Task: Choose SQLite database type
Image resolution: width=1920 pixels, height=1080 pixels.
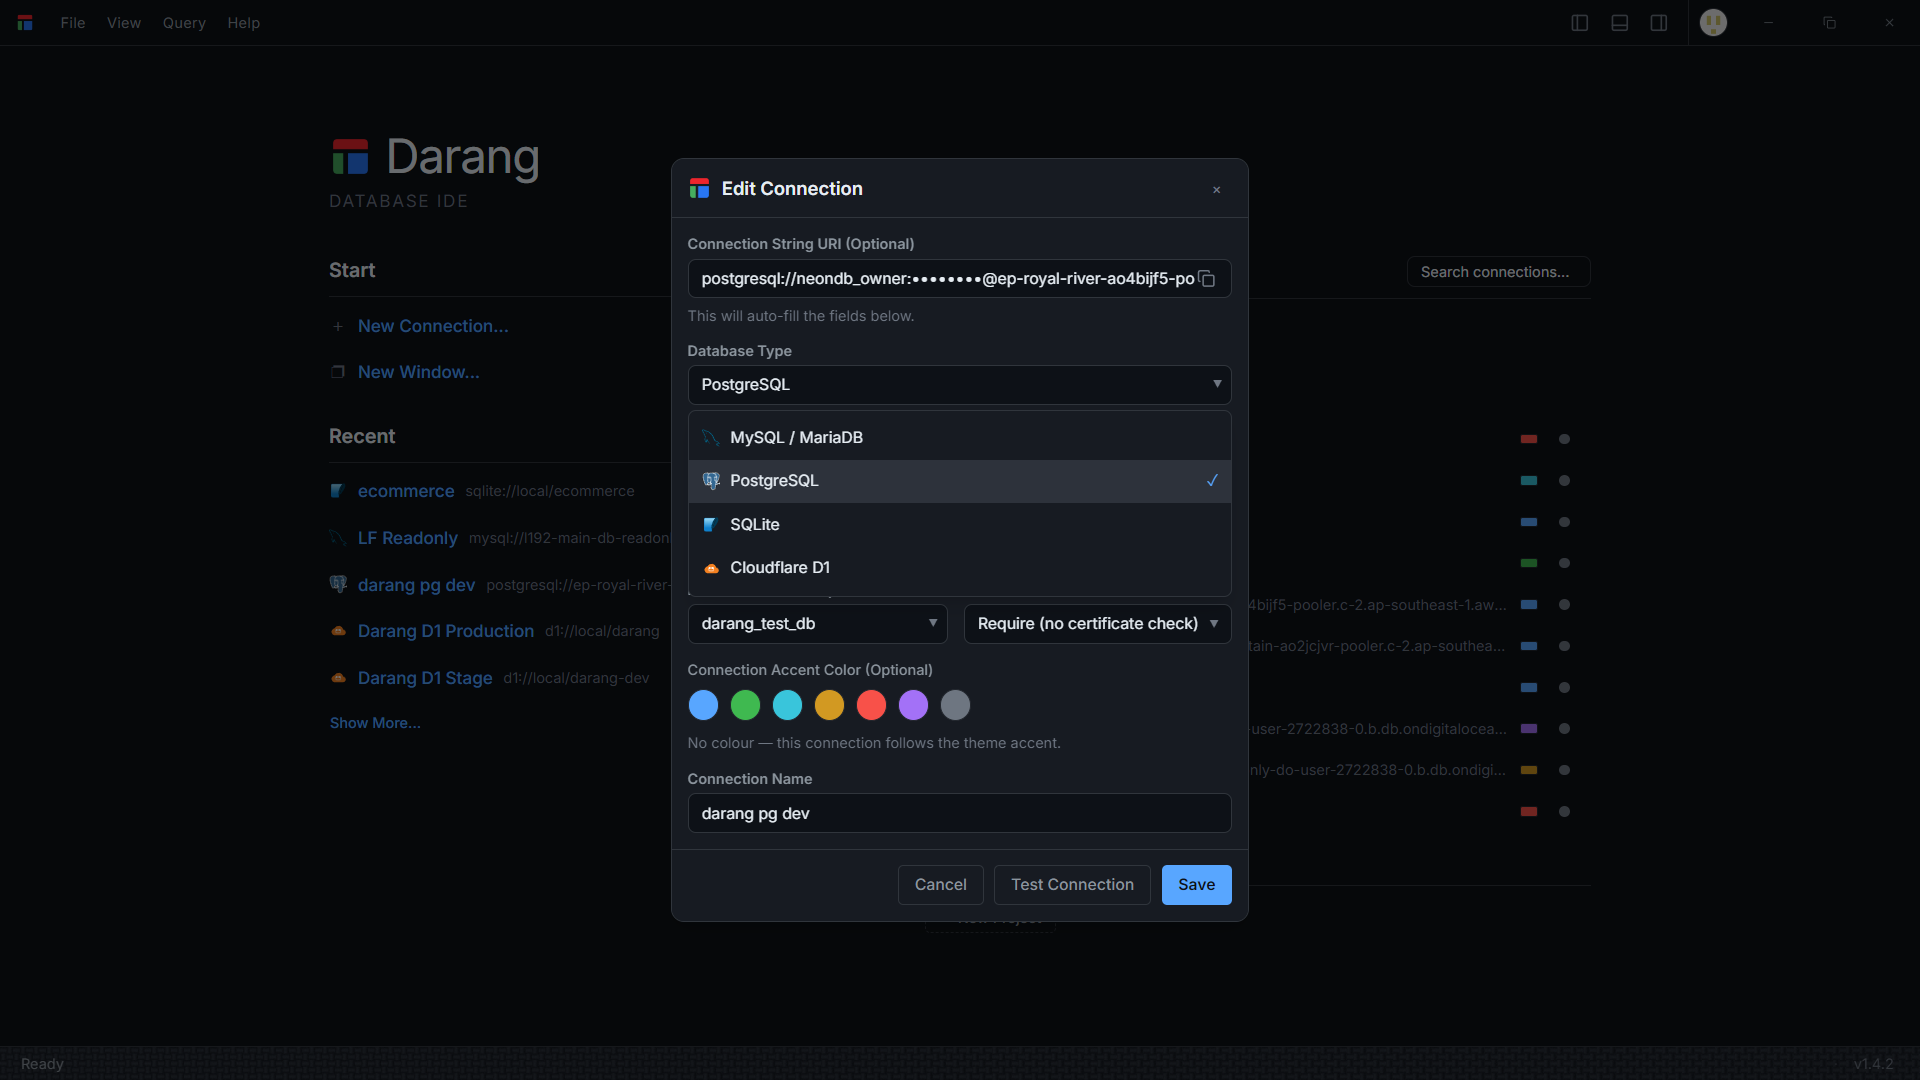Action: pyautogui.click(x=959, y=525)
